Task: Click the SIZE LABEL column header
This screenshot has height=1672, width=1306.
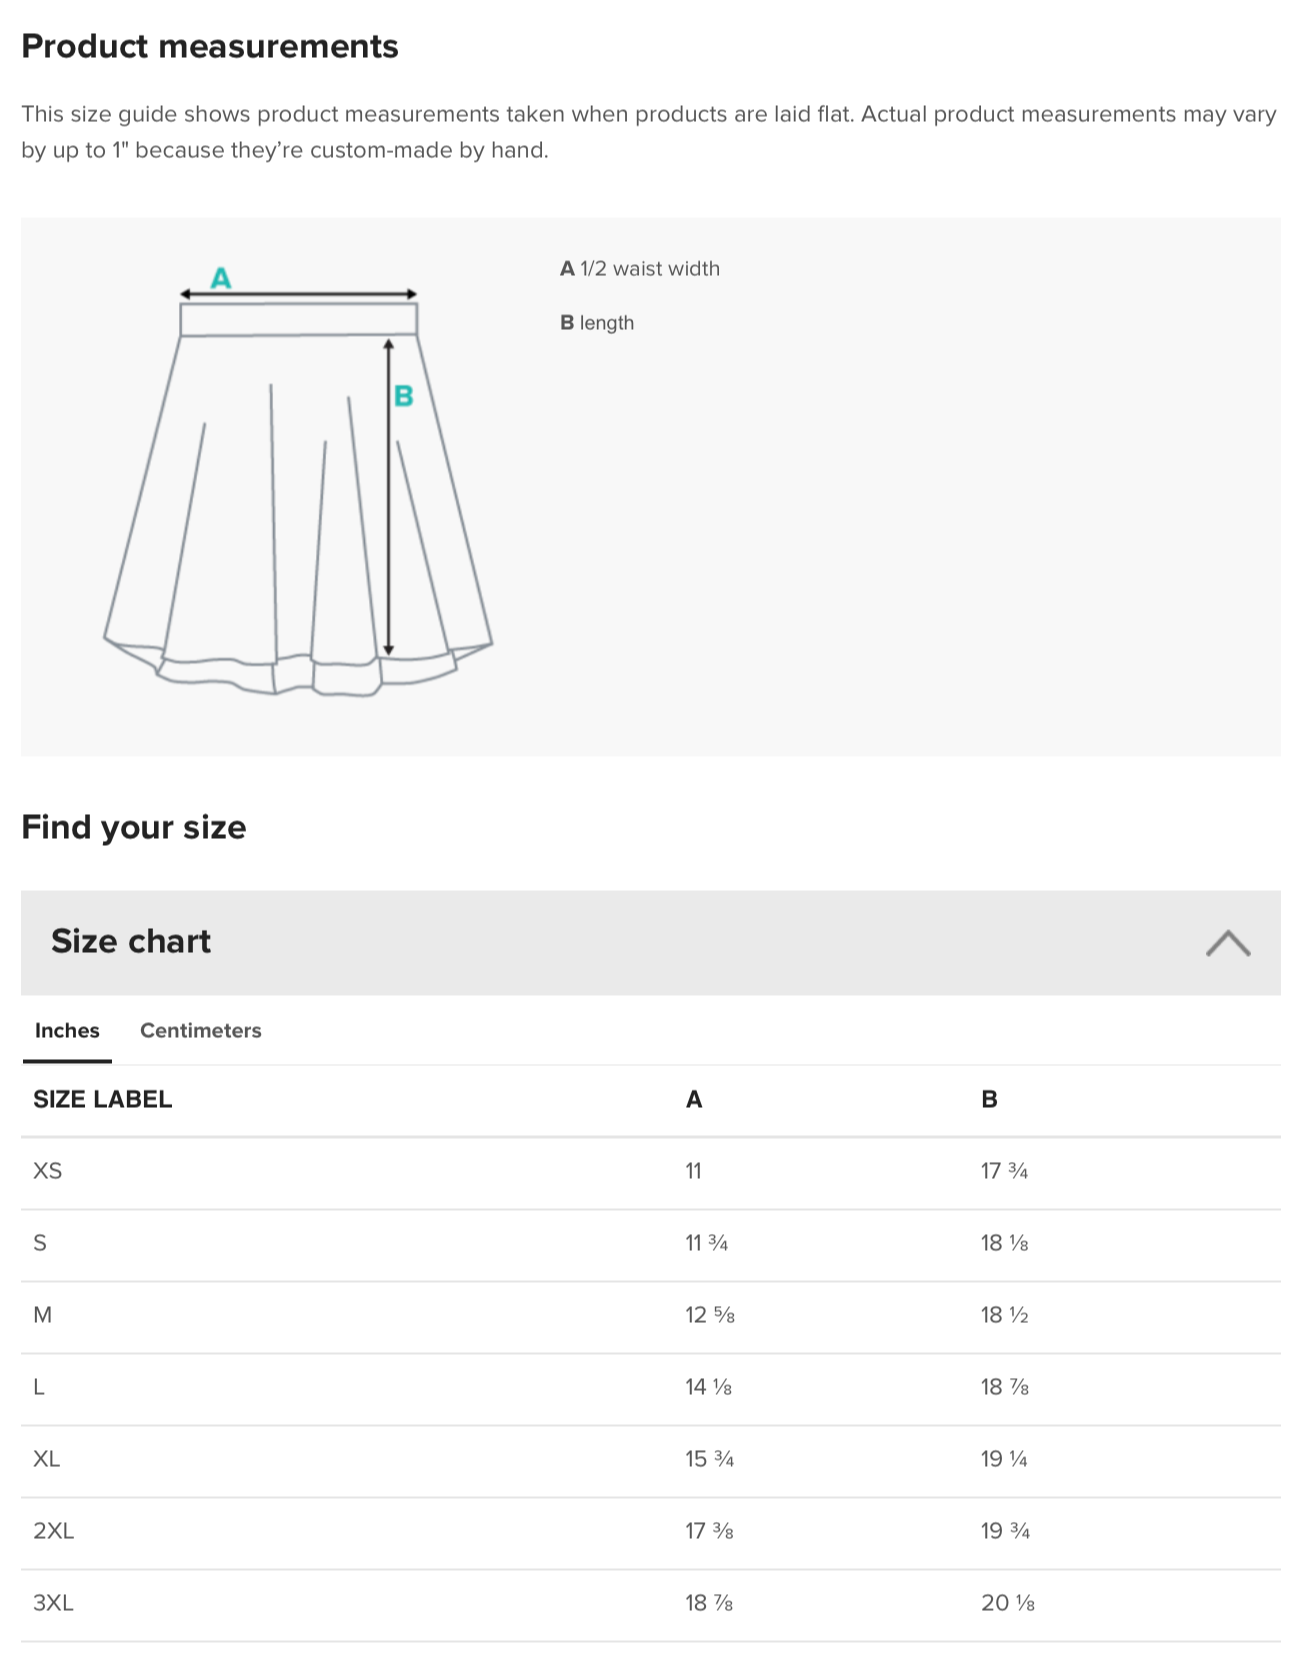Action: tap(103, 1099)
